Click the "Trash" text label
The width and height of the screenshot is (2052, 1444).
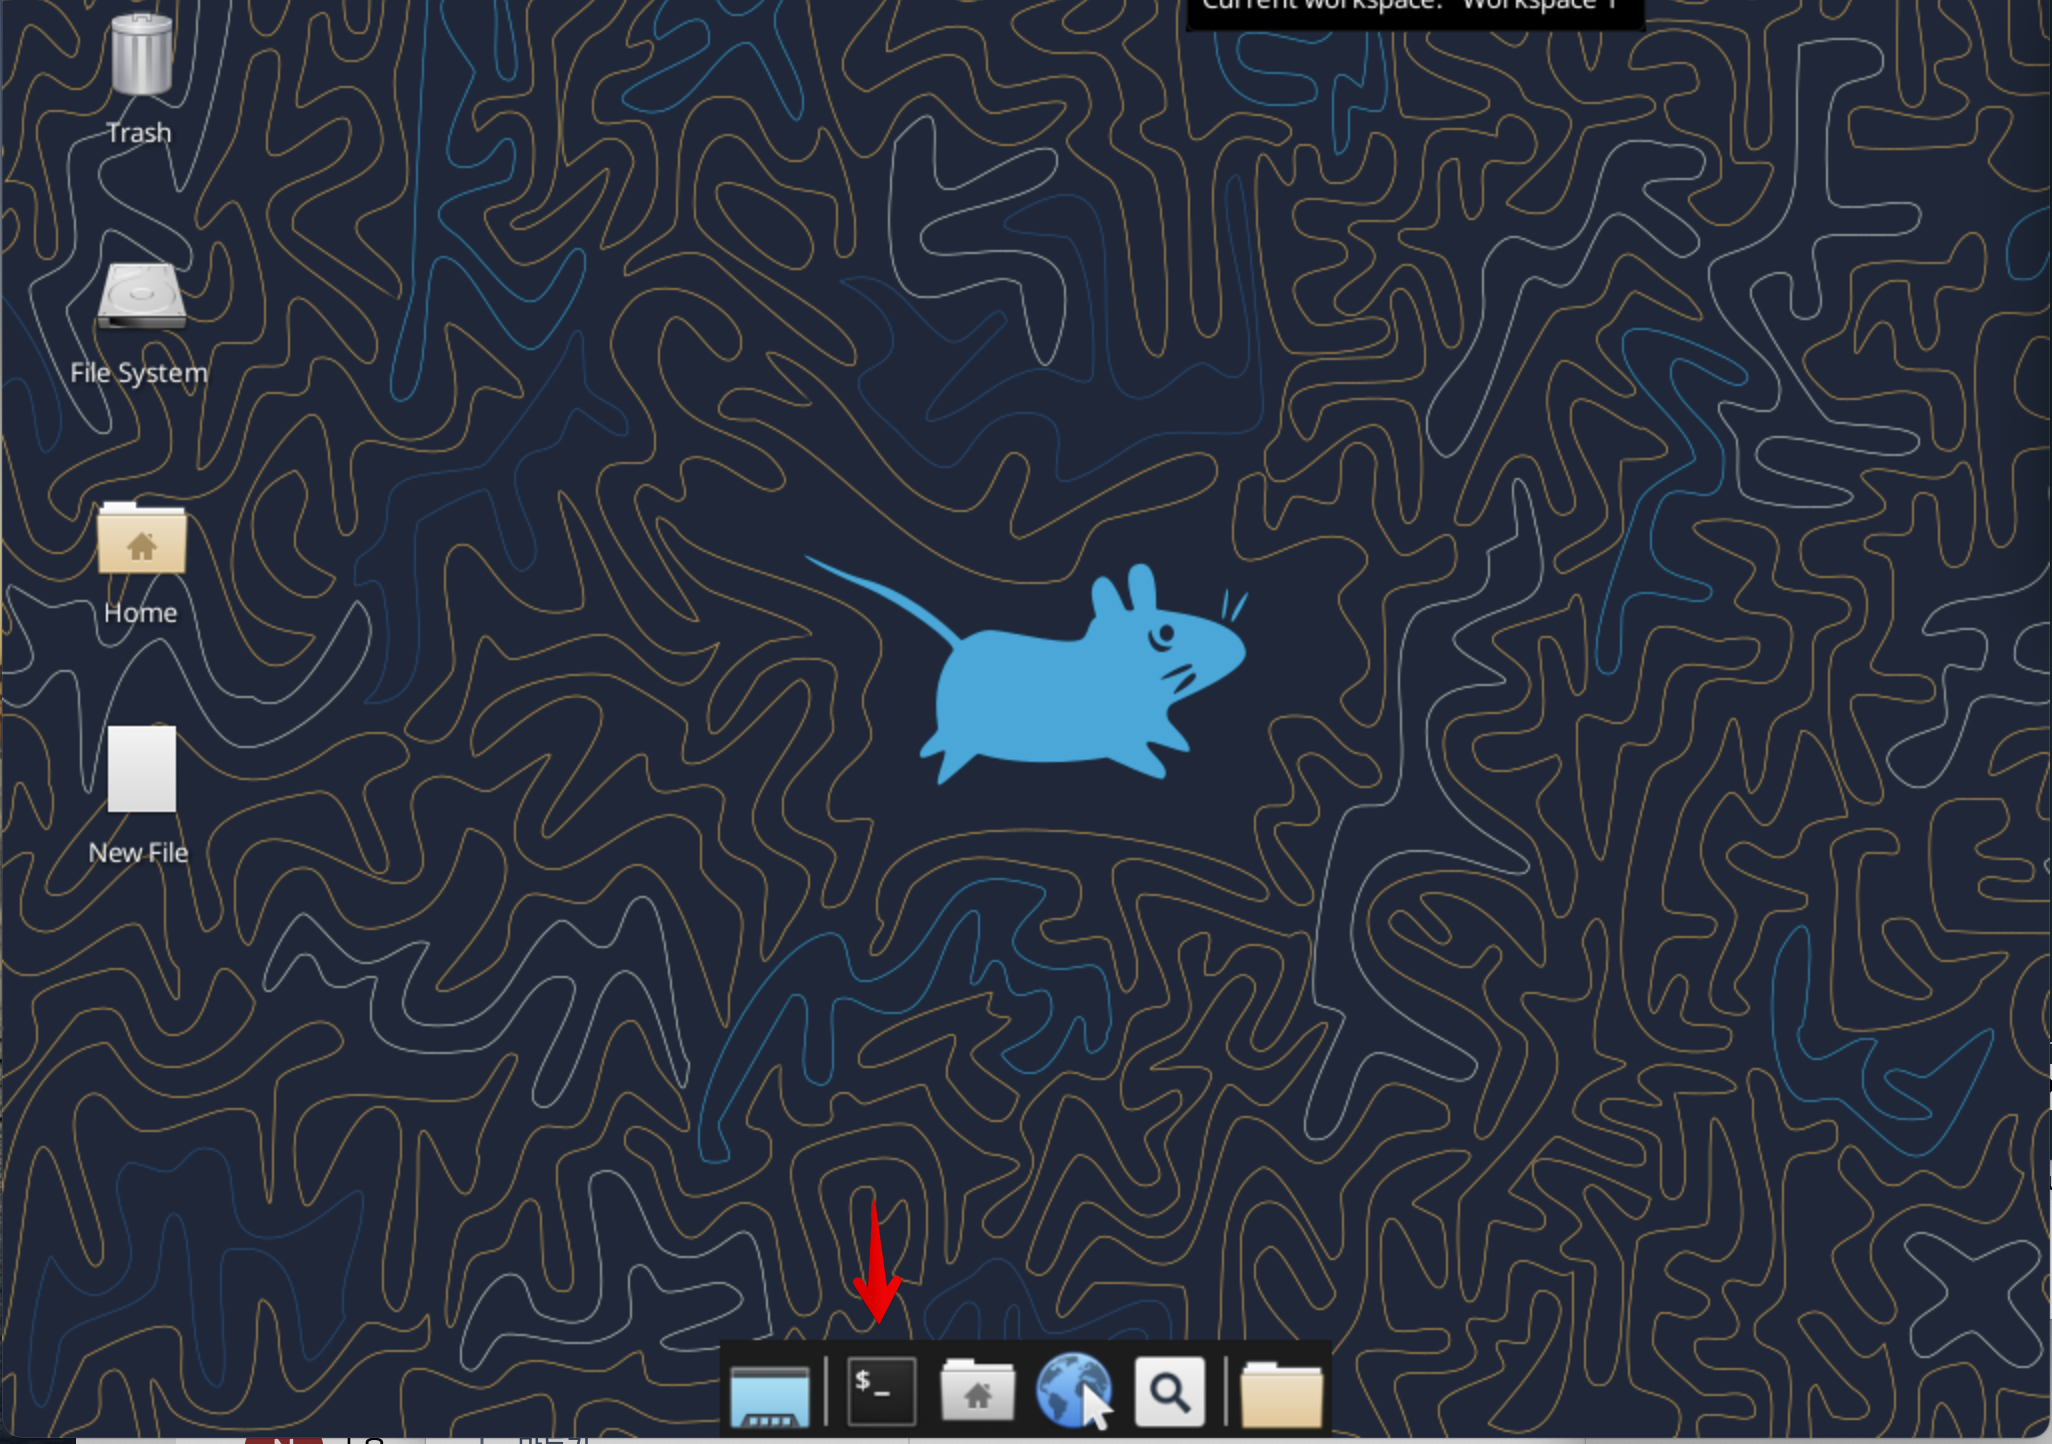pos(139,133)
